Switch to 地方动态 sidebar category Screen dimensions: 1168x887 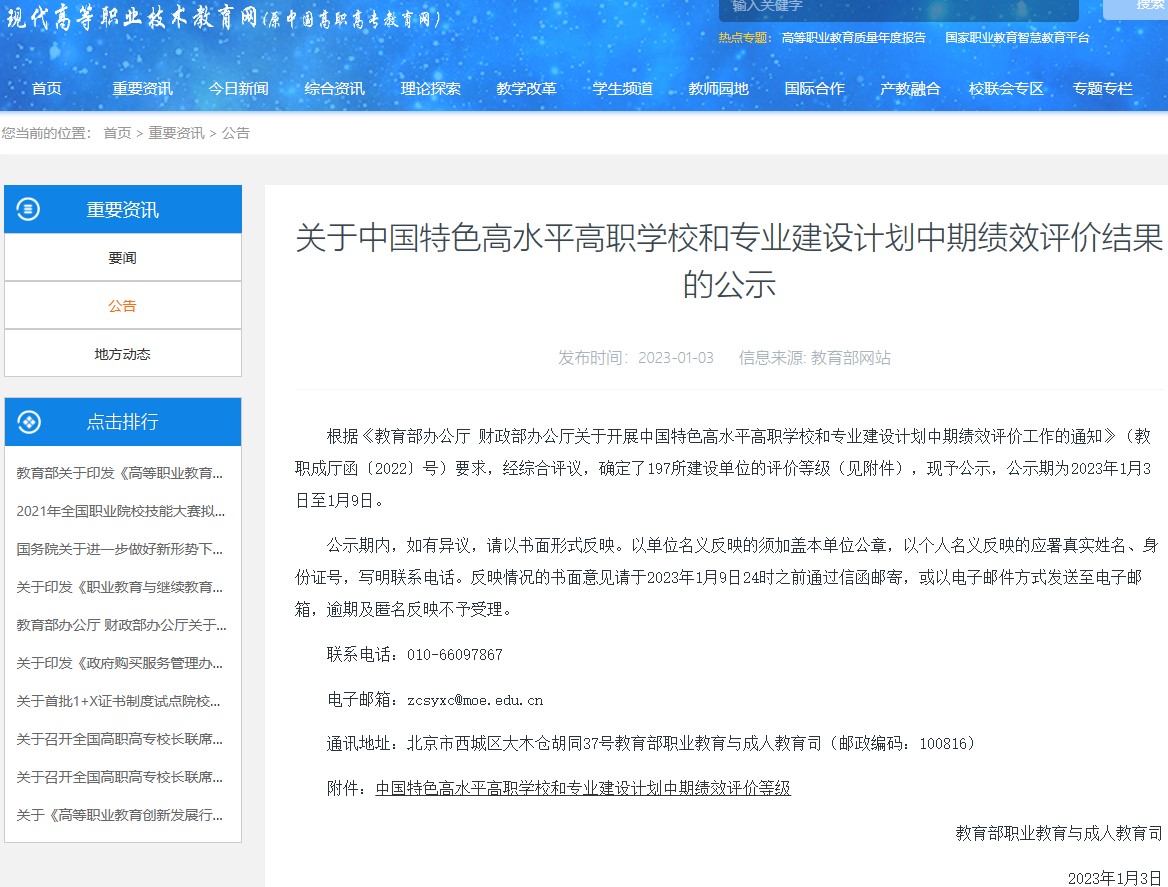pos(122,354)
